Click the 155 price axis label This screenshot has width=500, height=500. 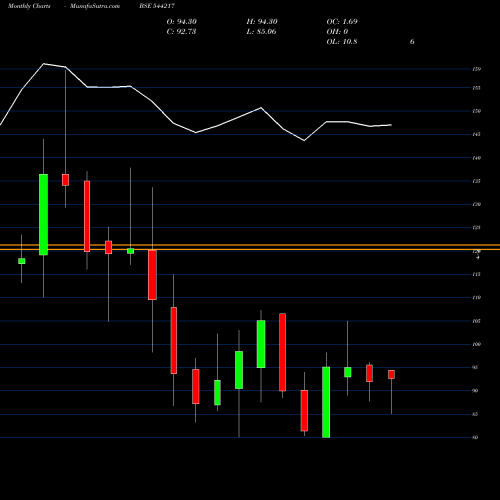(476, 88)
